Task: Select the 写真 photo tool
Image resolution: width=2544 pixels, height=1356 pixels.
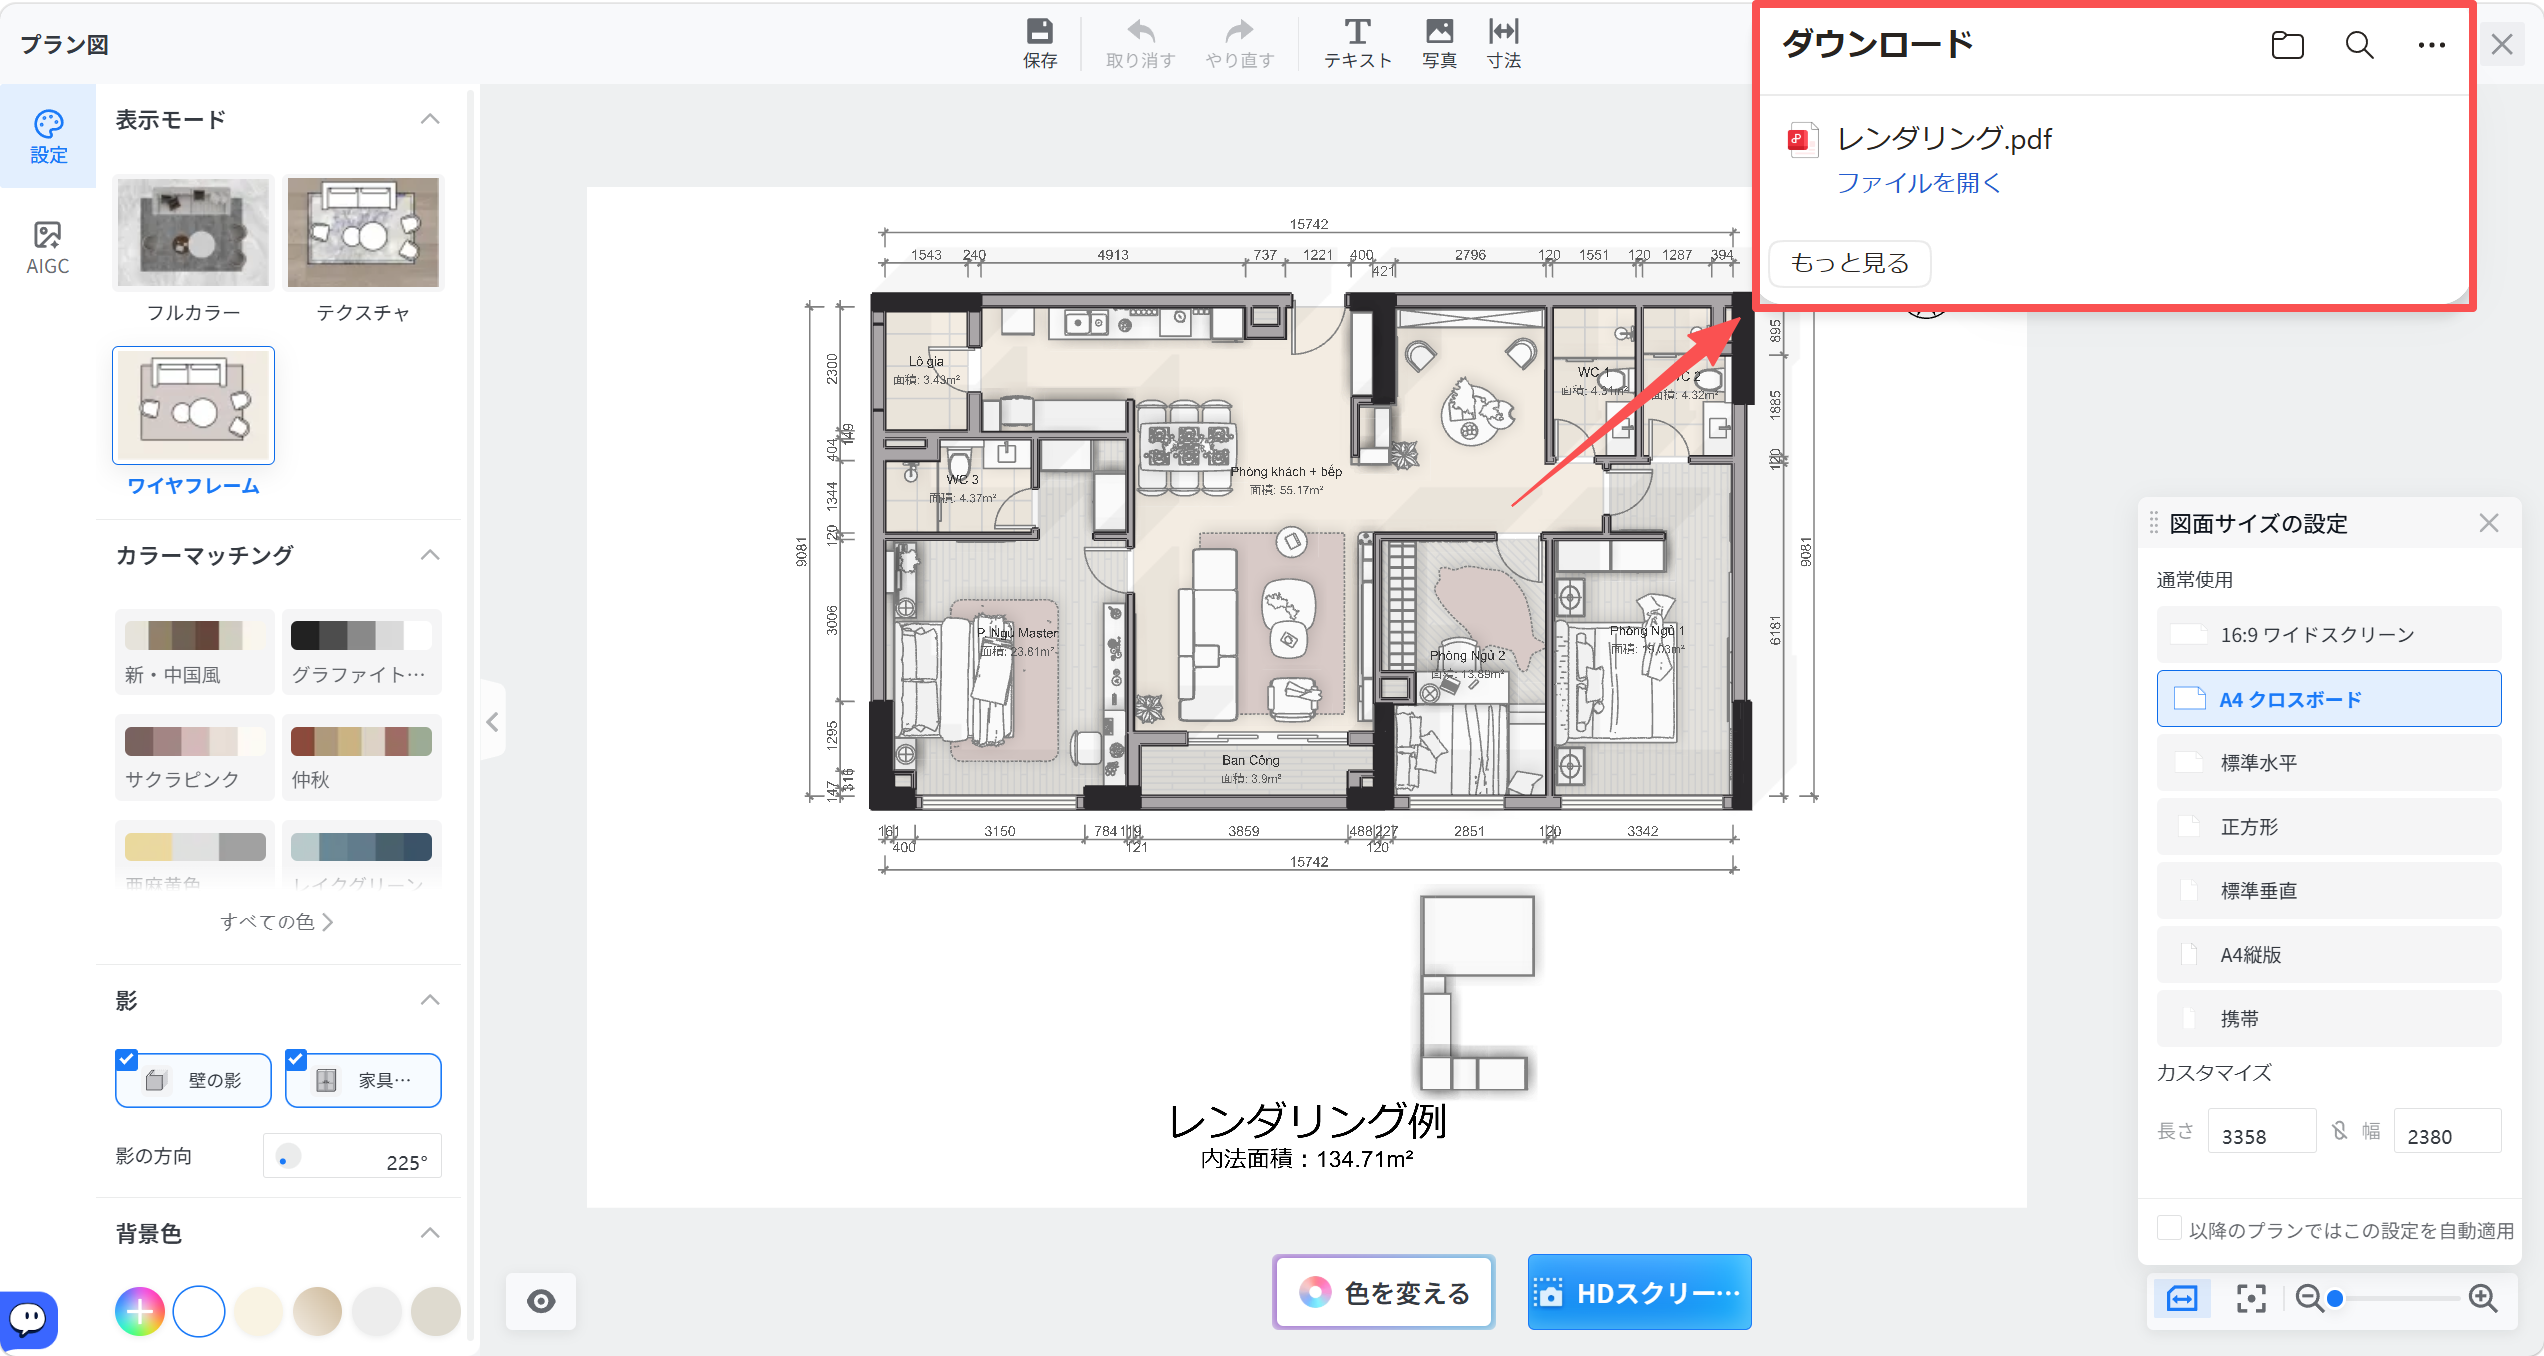Action: (x=1439, y=44)
